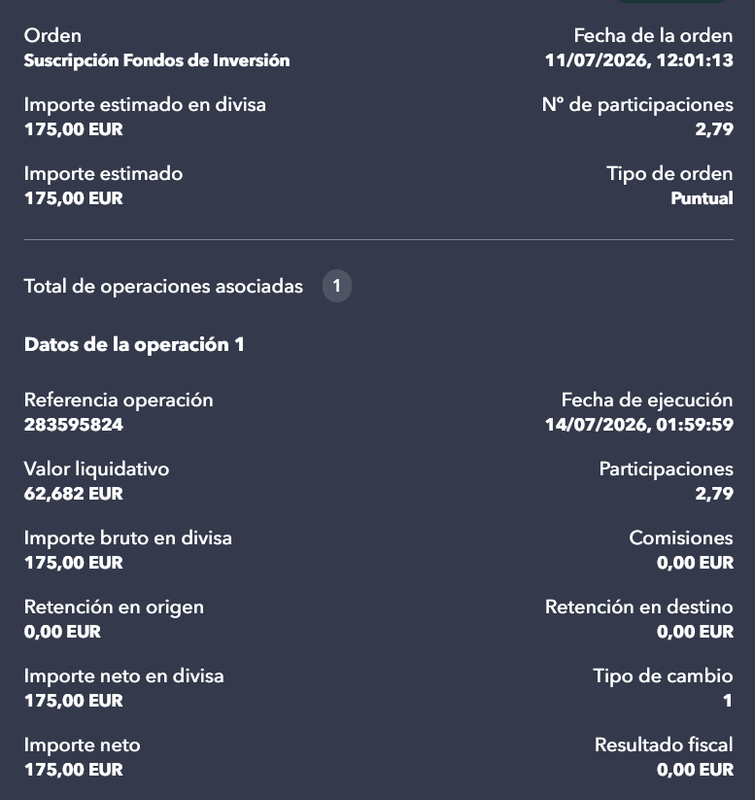Click the order date 11/07/2026, 12:01:13
This screenshot has height=800, width=755.
(639, 60)
